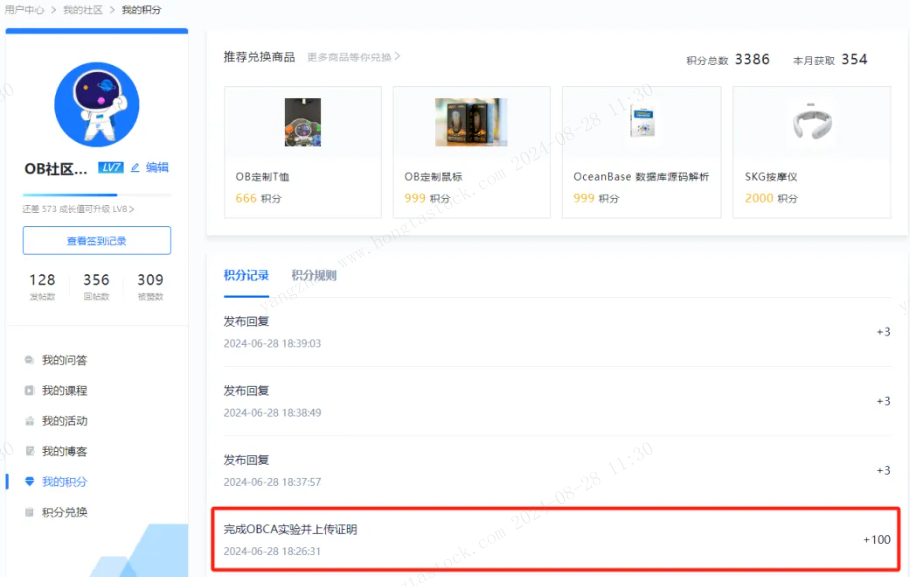Click the 积分兑换 sidebar icon
Viewport: 910px width, 586px height.
[x=29, y=512]
